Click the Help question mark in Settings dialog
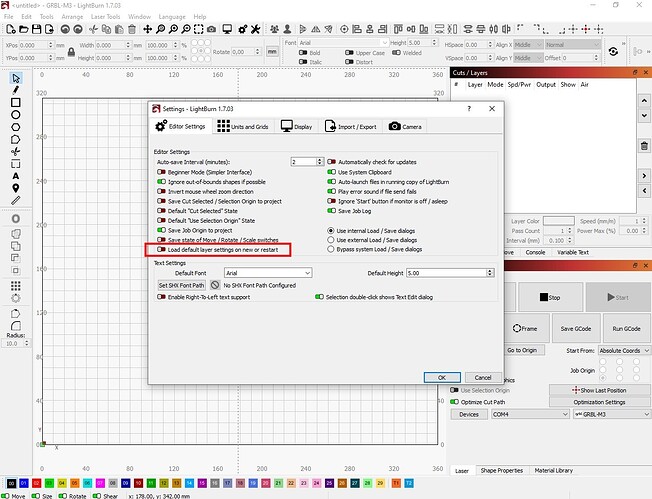 click(469, 109)
